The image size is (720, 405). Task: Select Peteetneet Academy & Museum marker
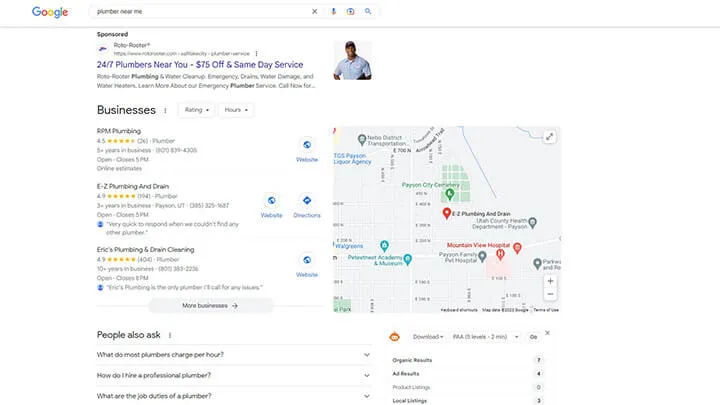tap(407, 260)
